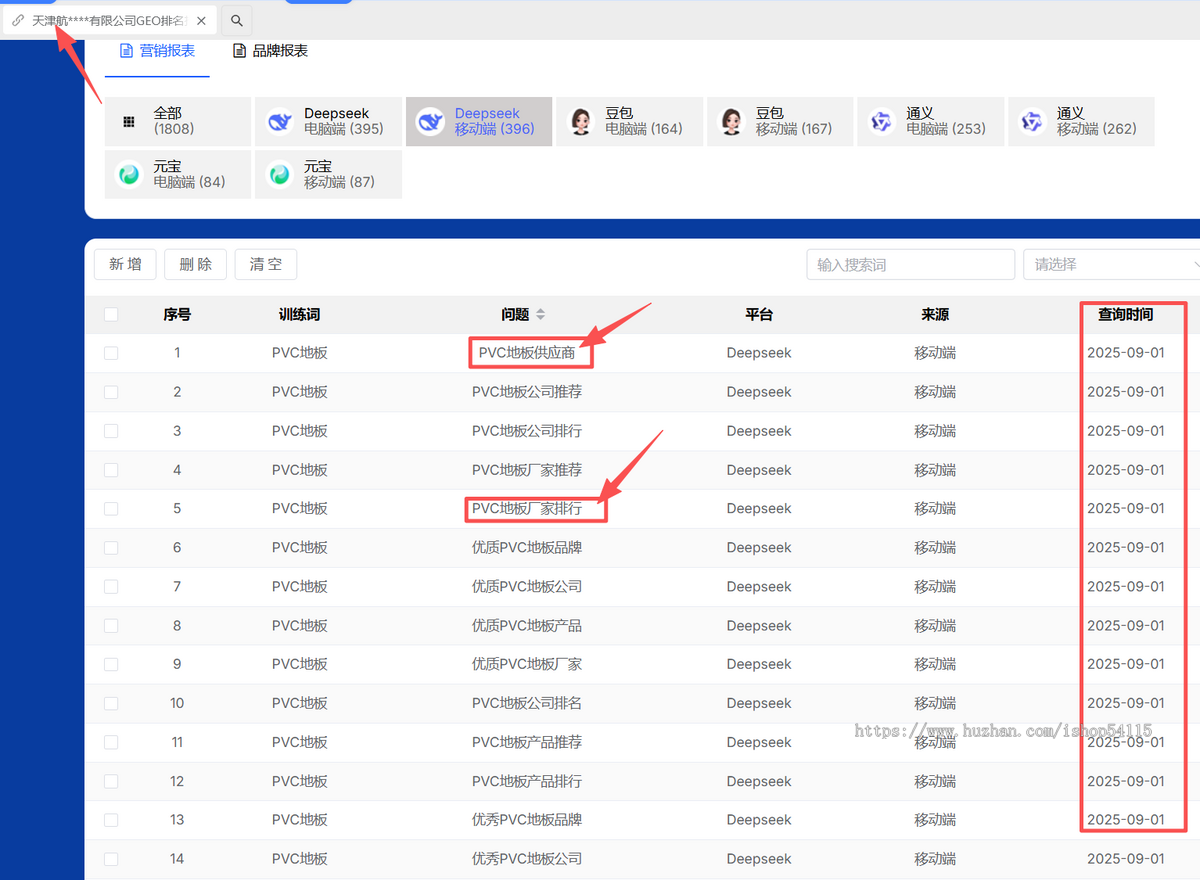Click the 删除 button
Image resolution: width=1200 pixels, height=880 pixels.
click(196, 264)
